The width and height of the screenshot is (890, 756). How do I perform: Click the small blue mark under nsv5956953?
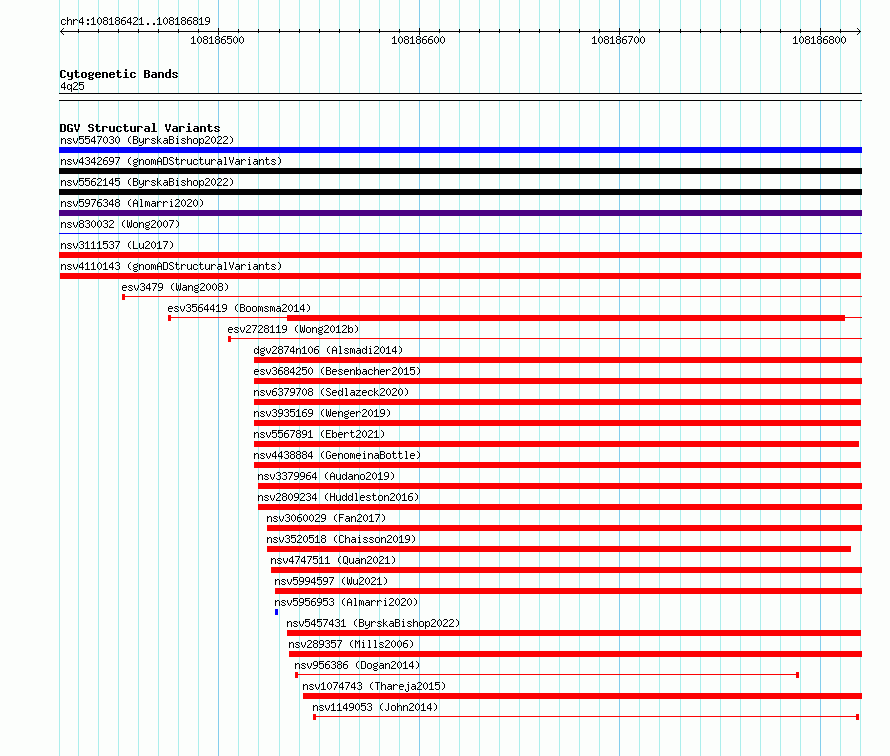[276, 612]
